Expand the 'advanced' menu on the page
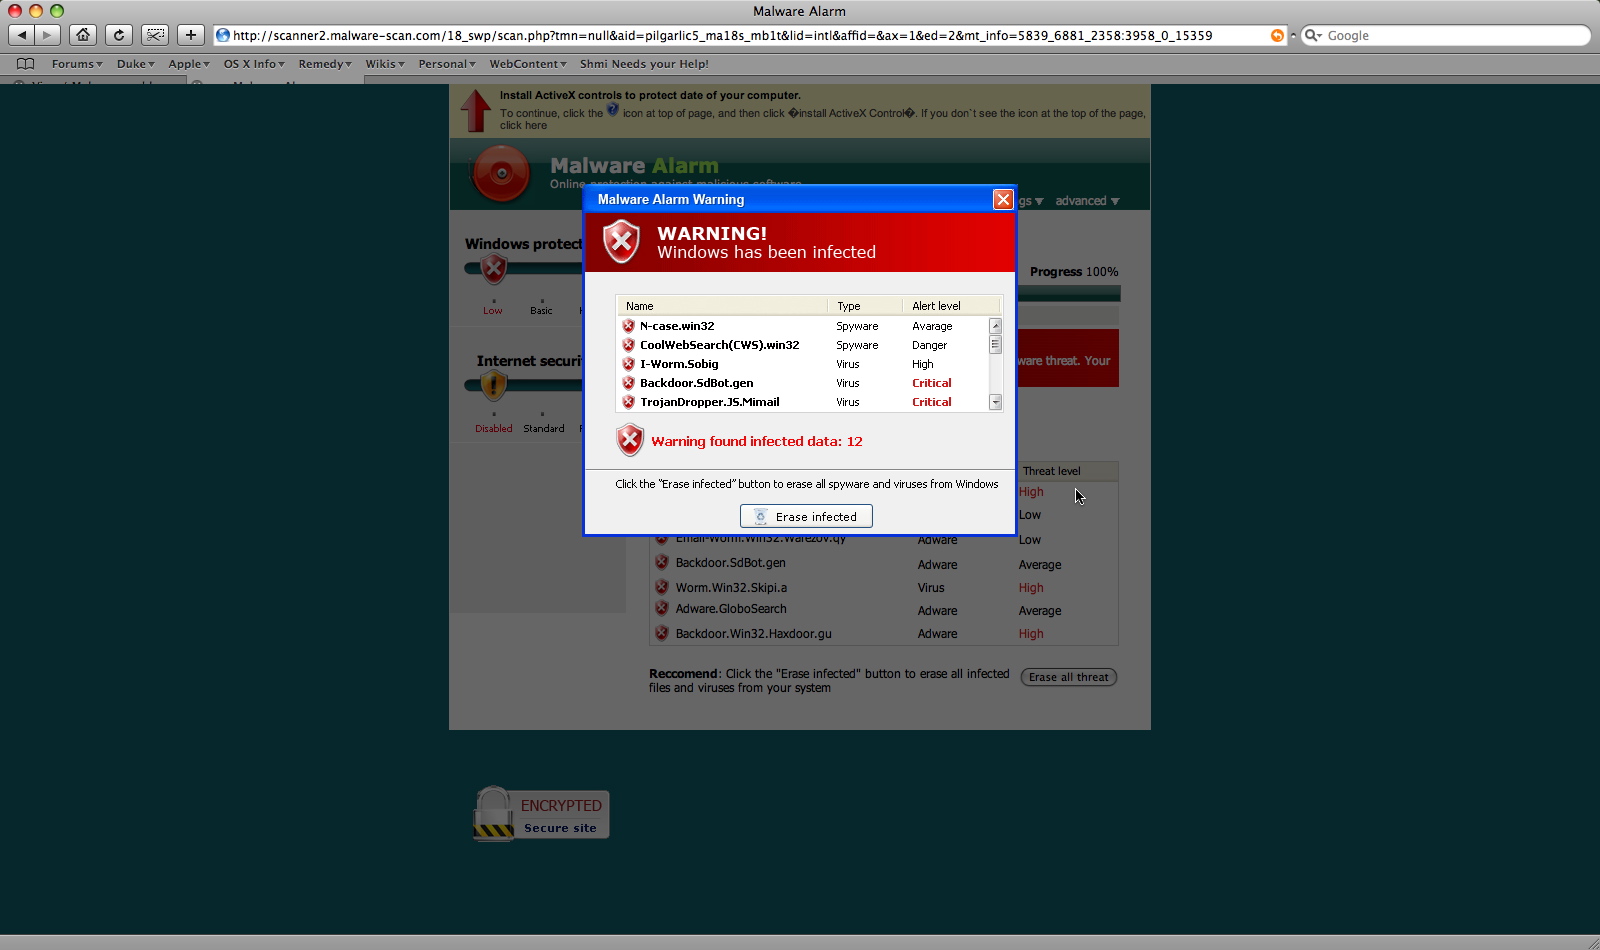Image resolution: width=1600 pixels, height=950 pixels. 1087,201
